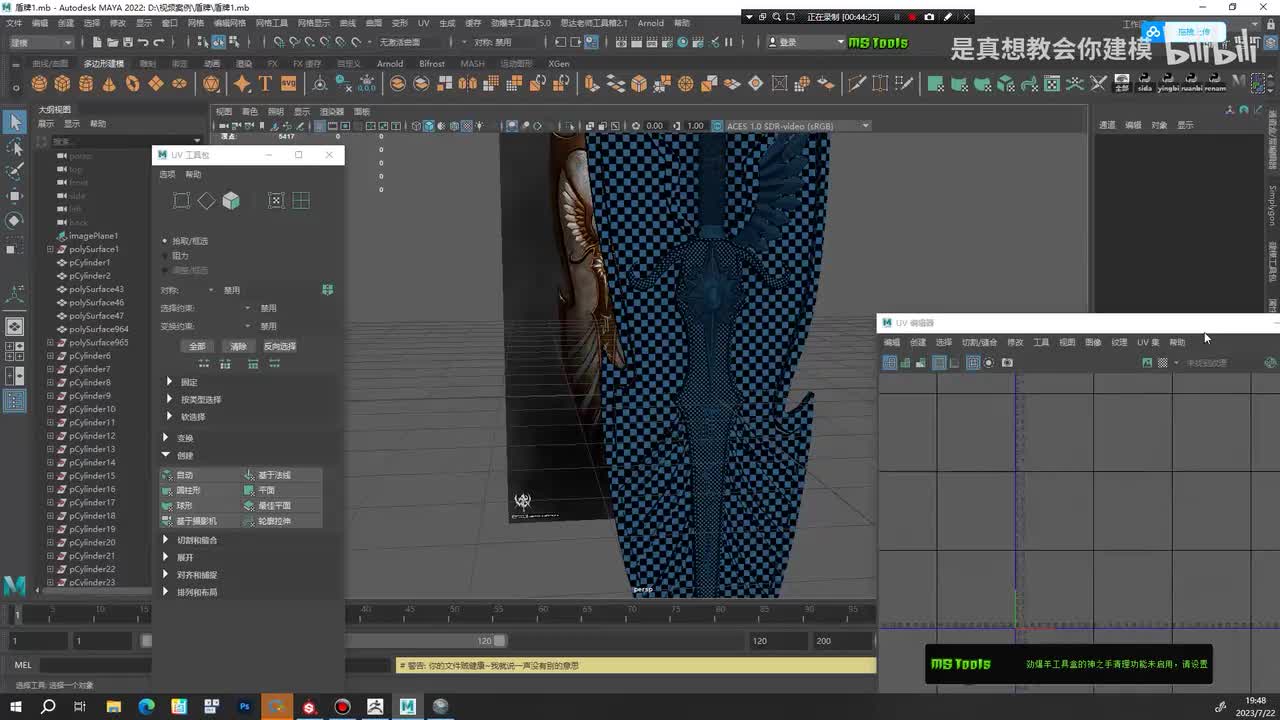Open Photoshop from the Windows taskbar

tap(244, 707)
